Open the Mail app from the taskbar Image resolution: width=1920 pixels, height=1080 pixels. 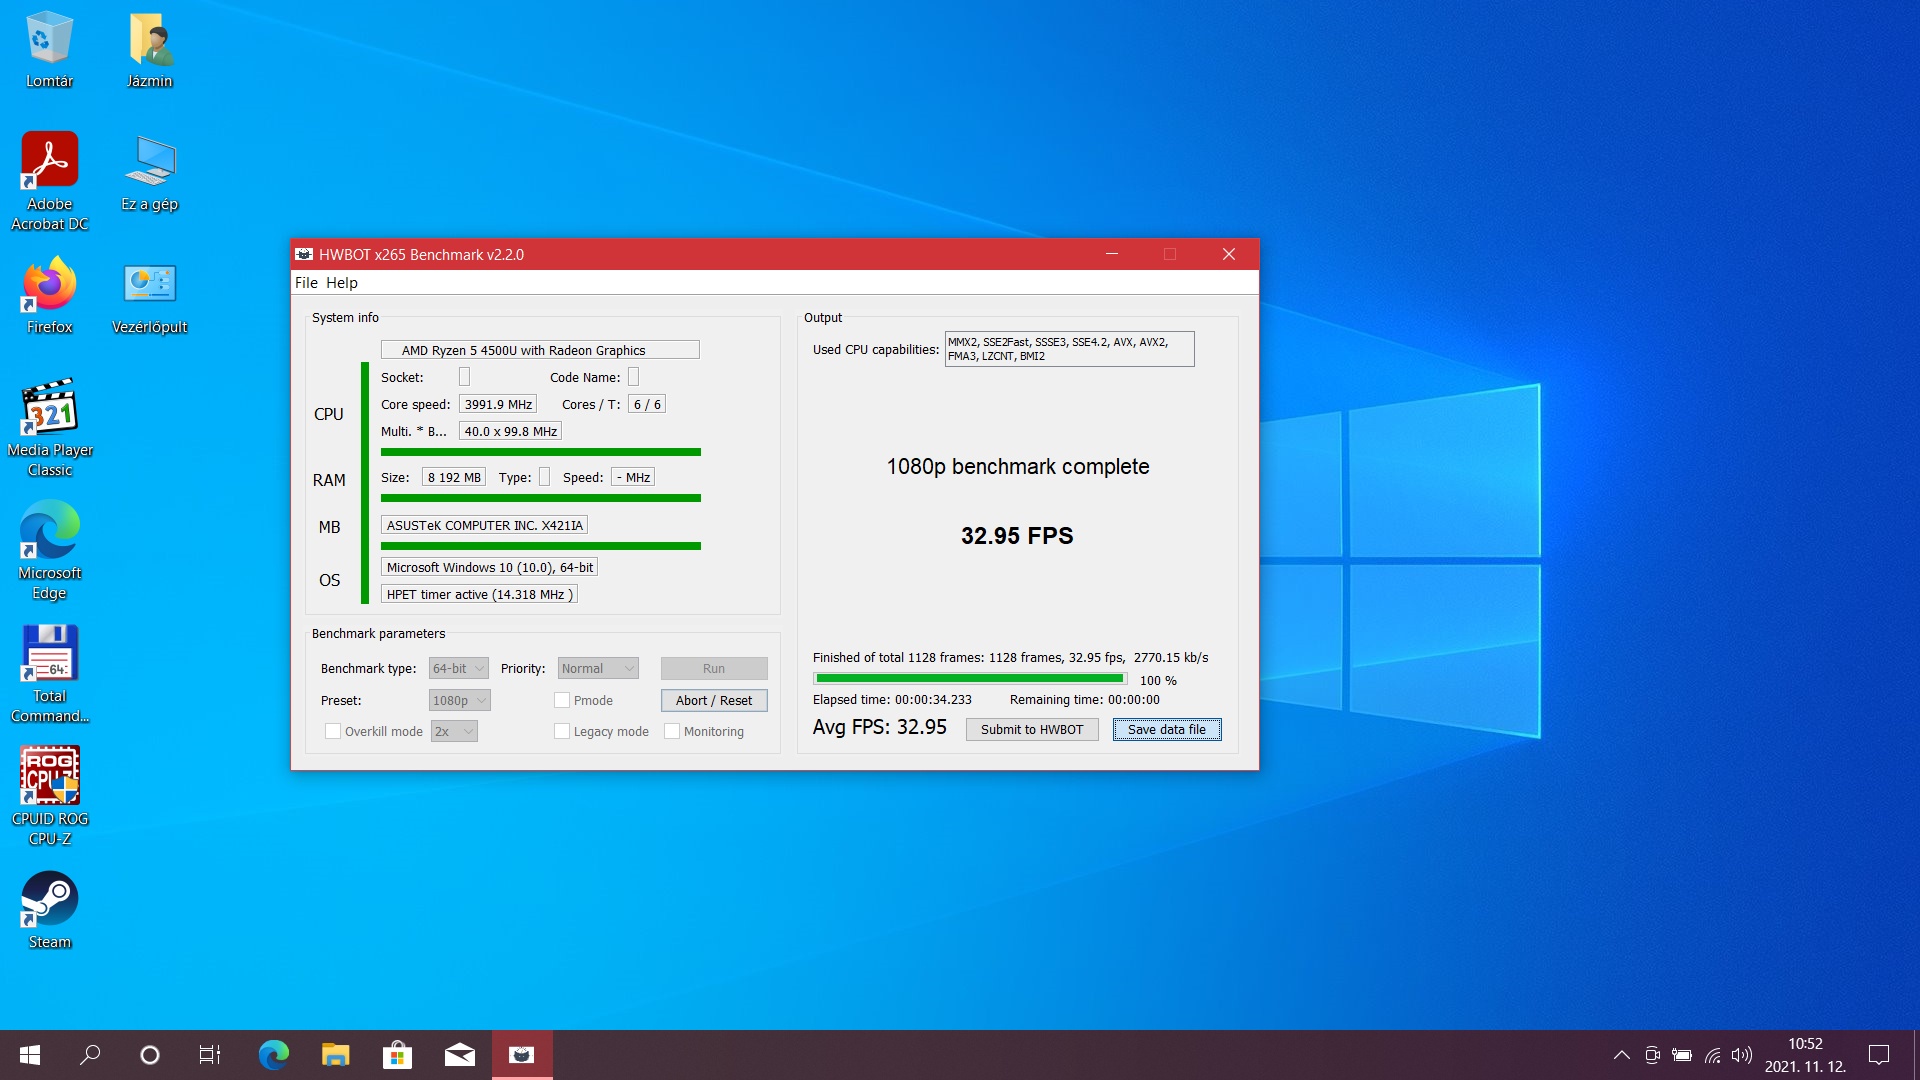[x=459, y=1055]
